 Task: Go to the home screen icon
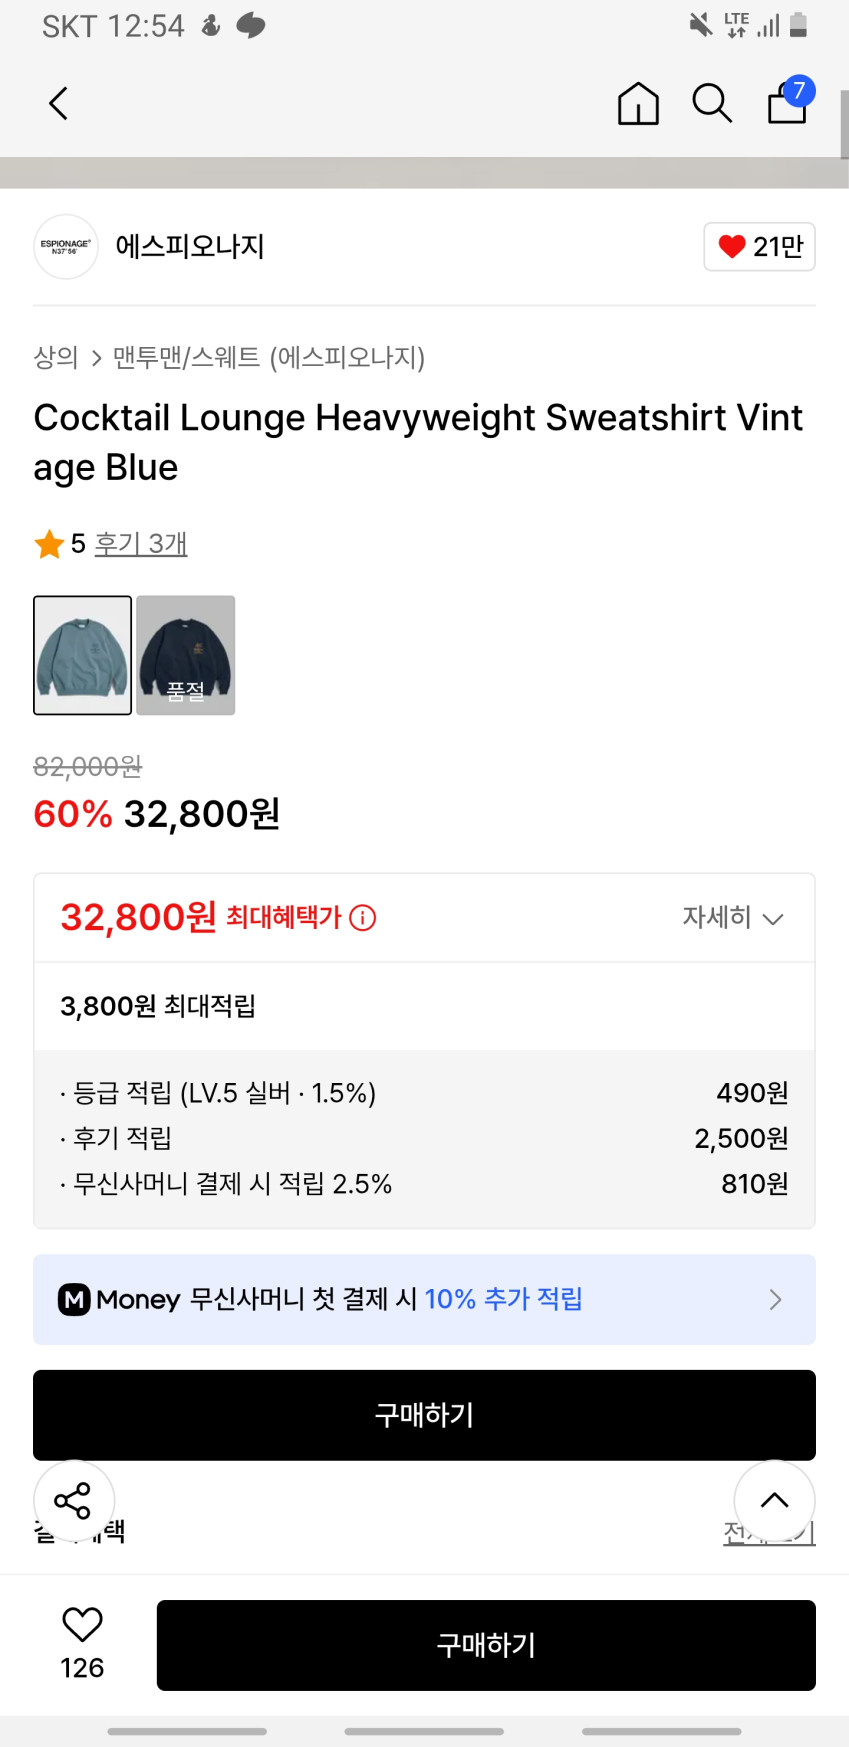pos(638,103)
